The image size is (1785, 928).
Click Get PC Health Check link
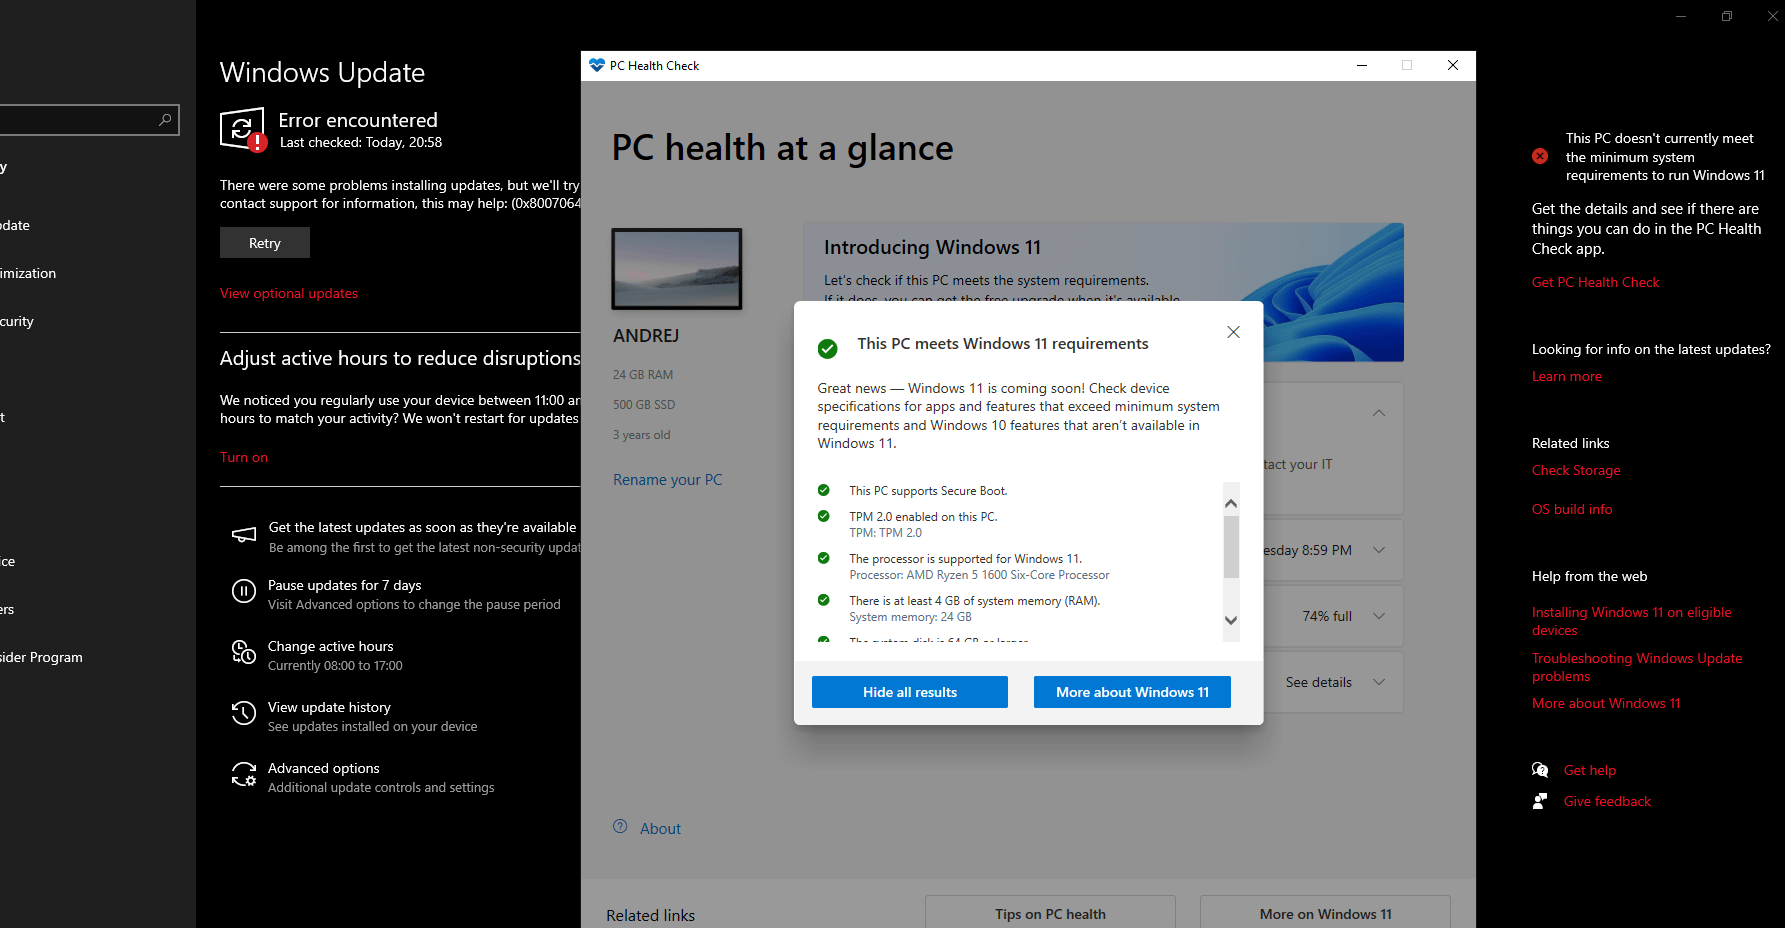coord(1595,282)
